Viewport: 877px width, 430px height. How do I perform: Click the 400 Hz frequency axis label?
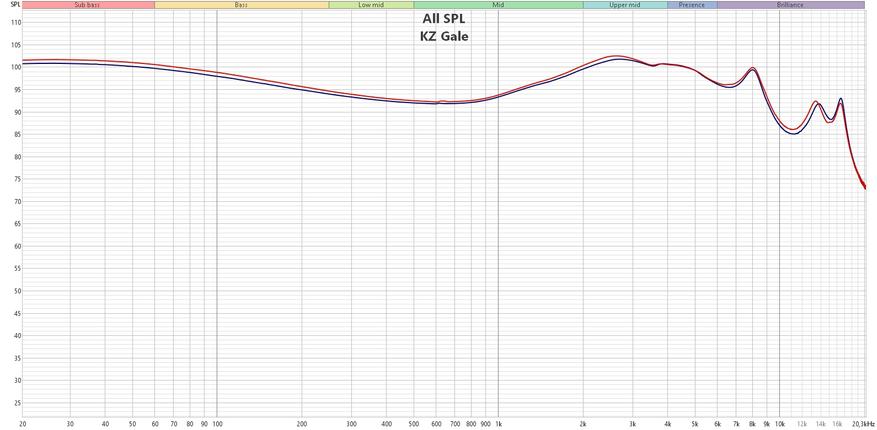click(x=387, y=424)
